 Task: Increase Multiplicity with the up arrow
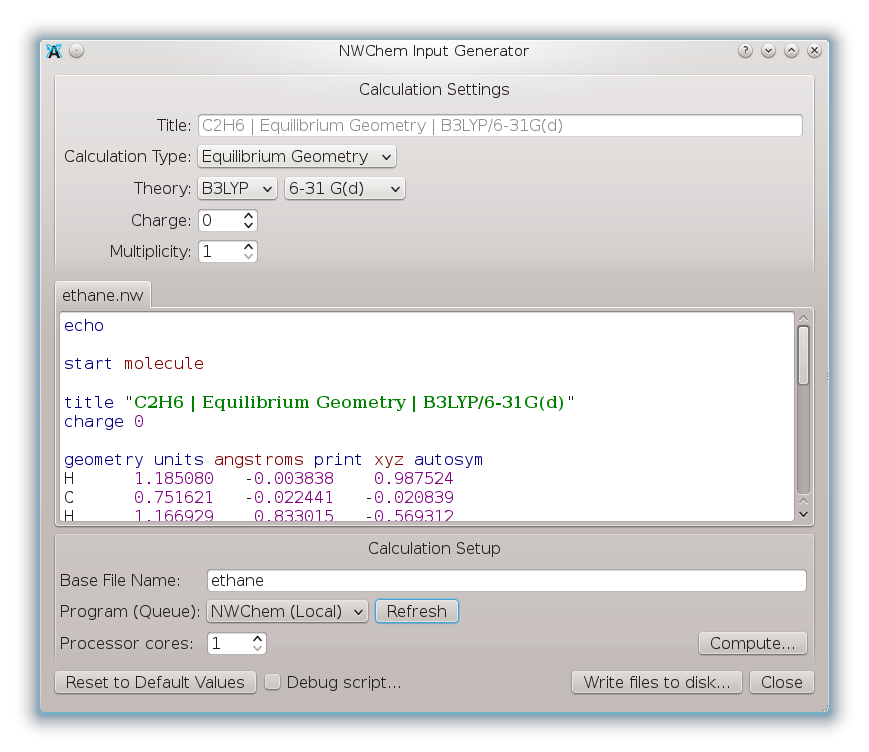pyautogui.click(x=248, y=246)
